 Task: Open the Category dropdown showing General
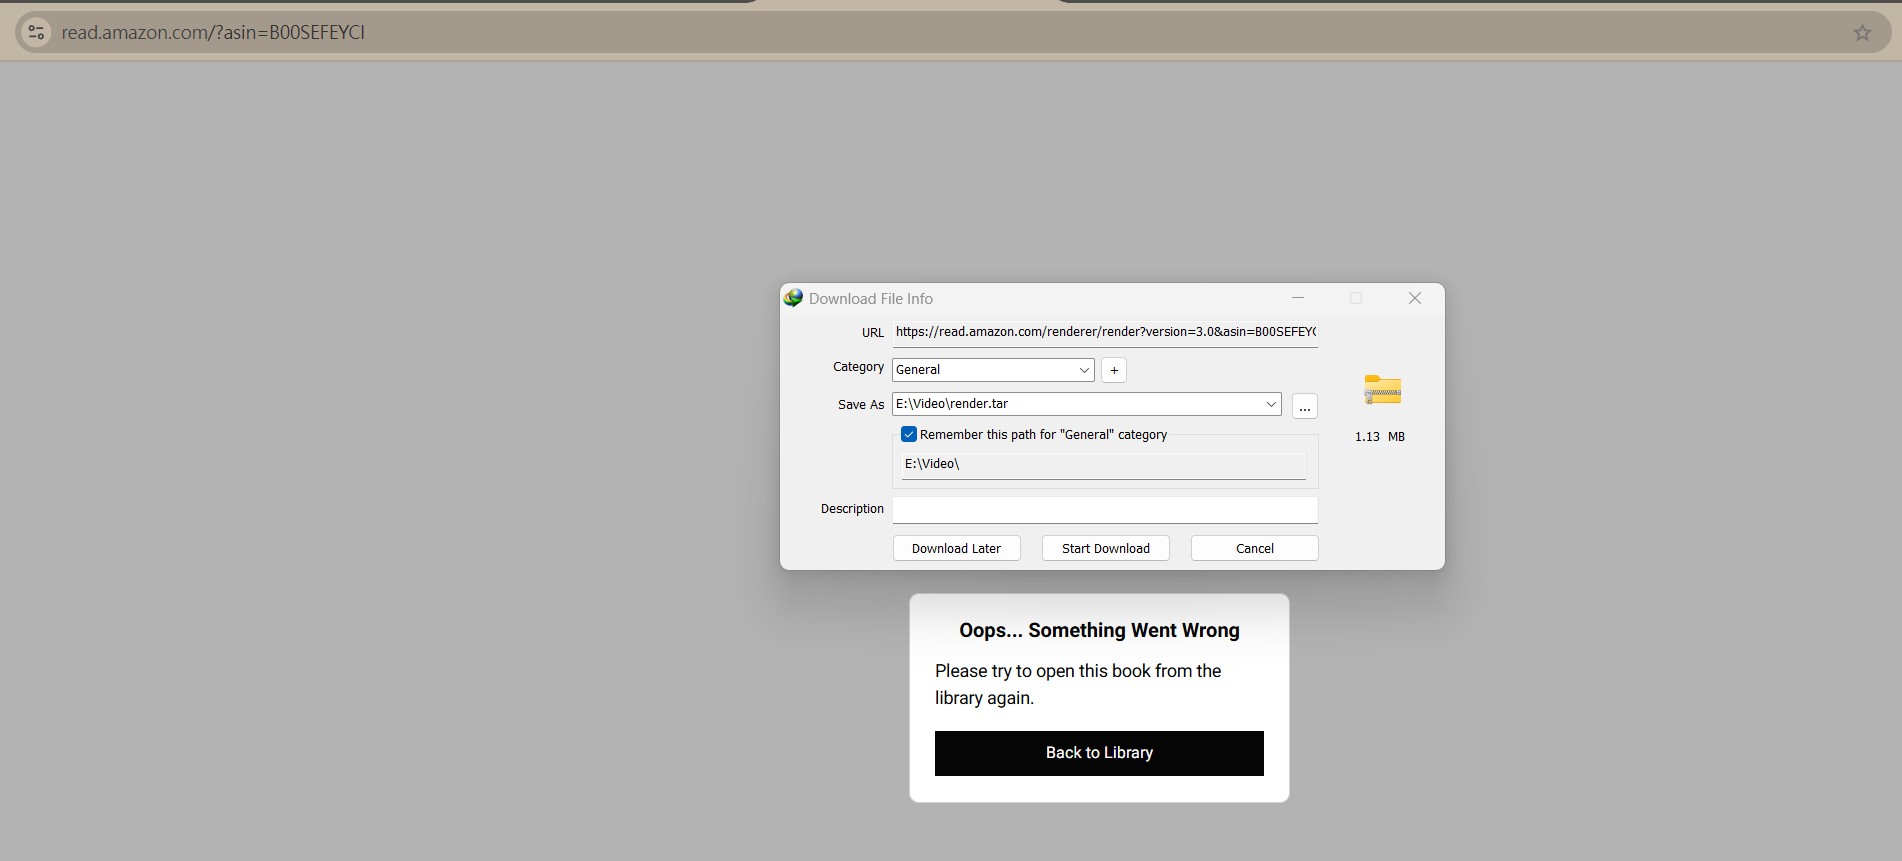click(x=992, y=370)
